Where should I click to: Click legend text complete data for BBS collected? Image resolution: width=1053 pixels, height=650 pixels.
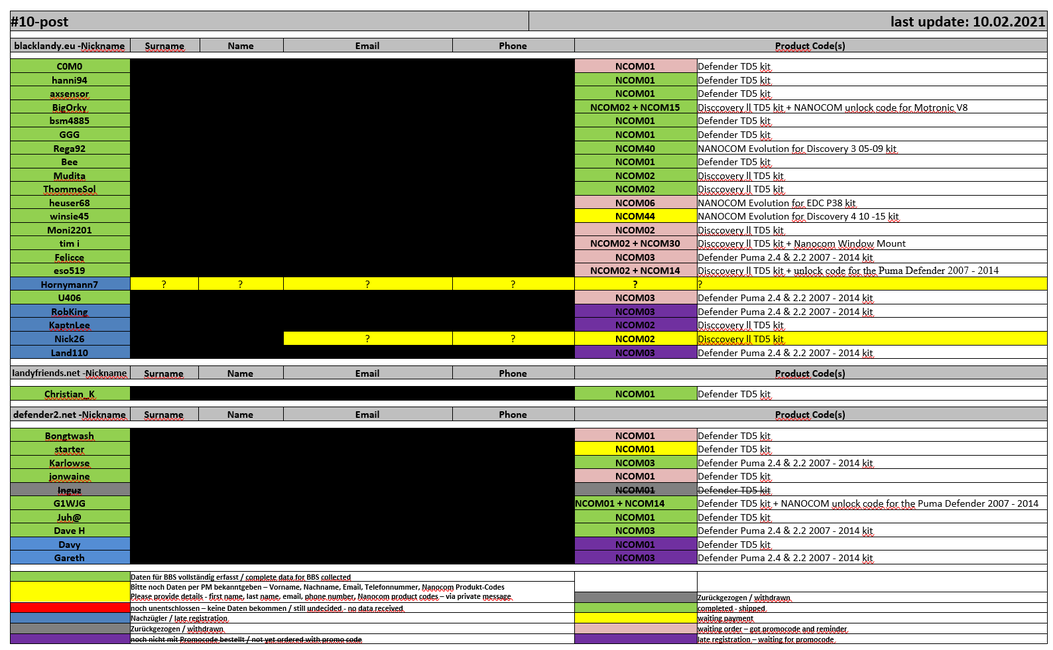298,577
